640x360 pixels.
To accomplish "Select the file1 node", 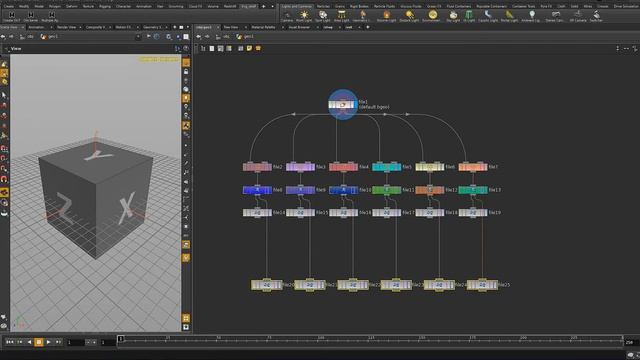I will pyautogui.click(x=343, y=105).
